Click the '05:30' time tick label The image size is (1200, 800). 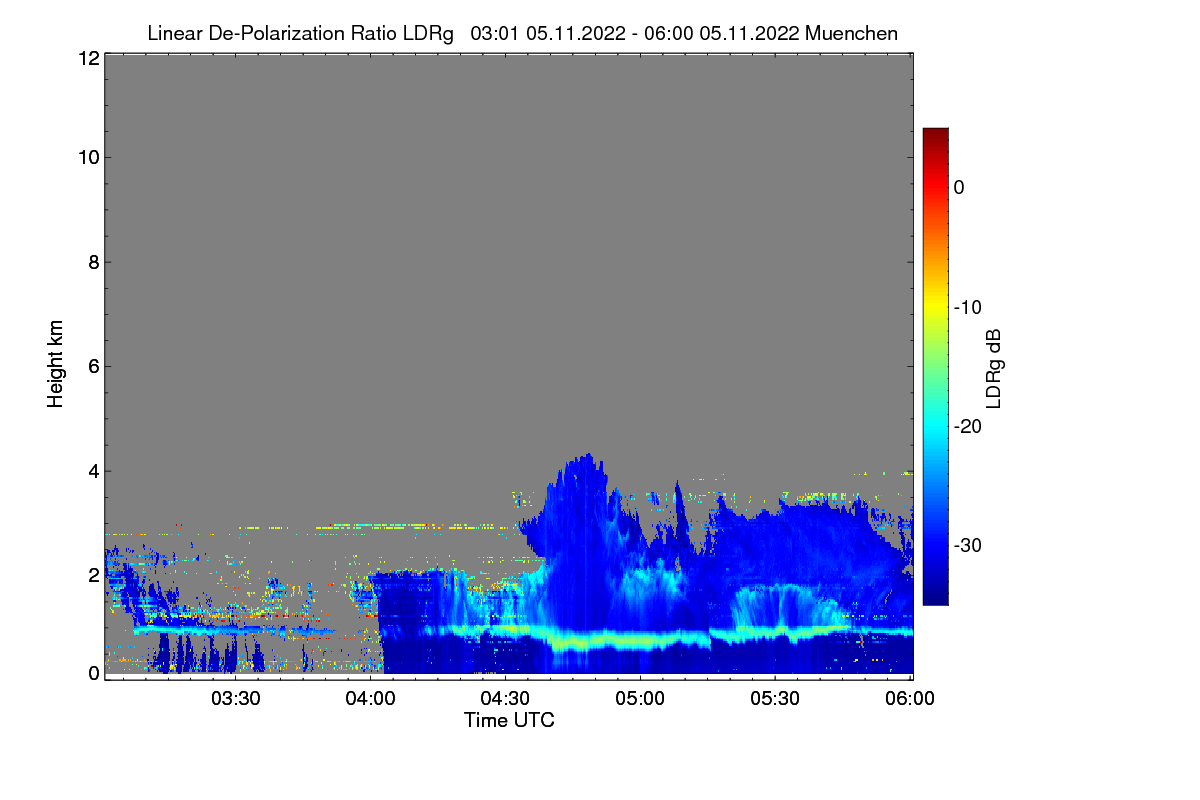776,698
